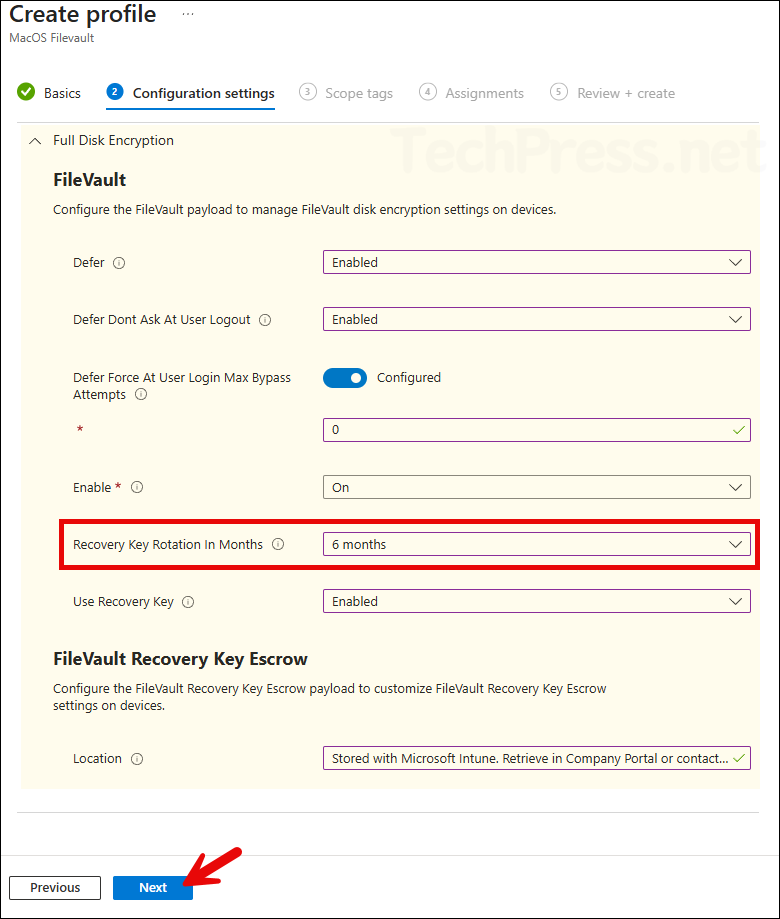Click the info icon next to Enable
This screenshot has width=780, height=919.
pyautogui.click(x=137, y=488)
